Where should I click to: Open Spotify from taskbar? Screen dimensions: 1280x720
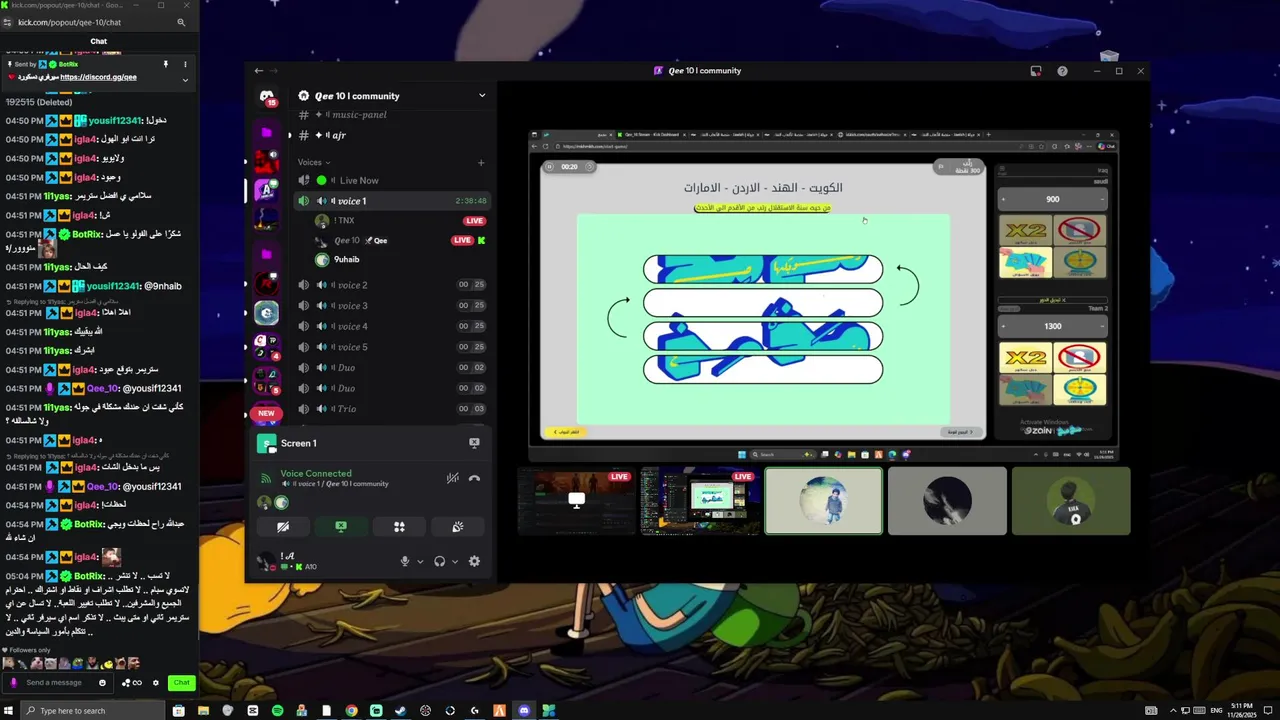[x=277, y=711]
